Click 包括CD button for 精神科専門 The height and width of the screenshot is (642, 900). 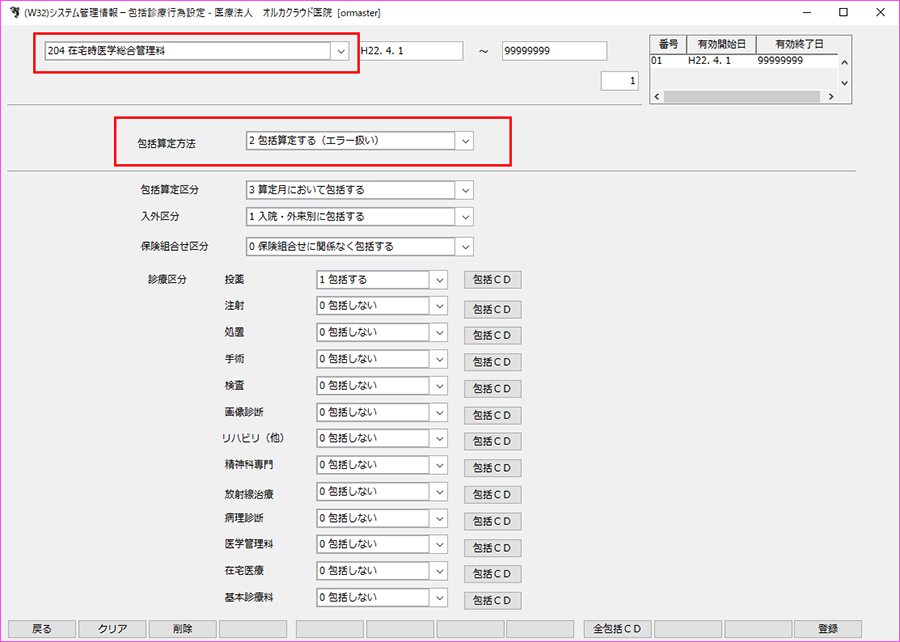(x=492, y=468)
